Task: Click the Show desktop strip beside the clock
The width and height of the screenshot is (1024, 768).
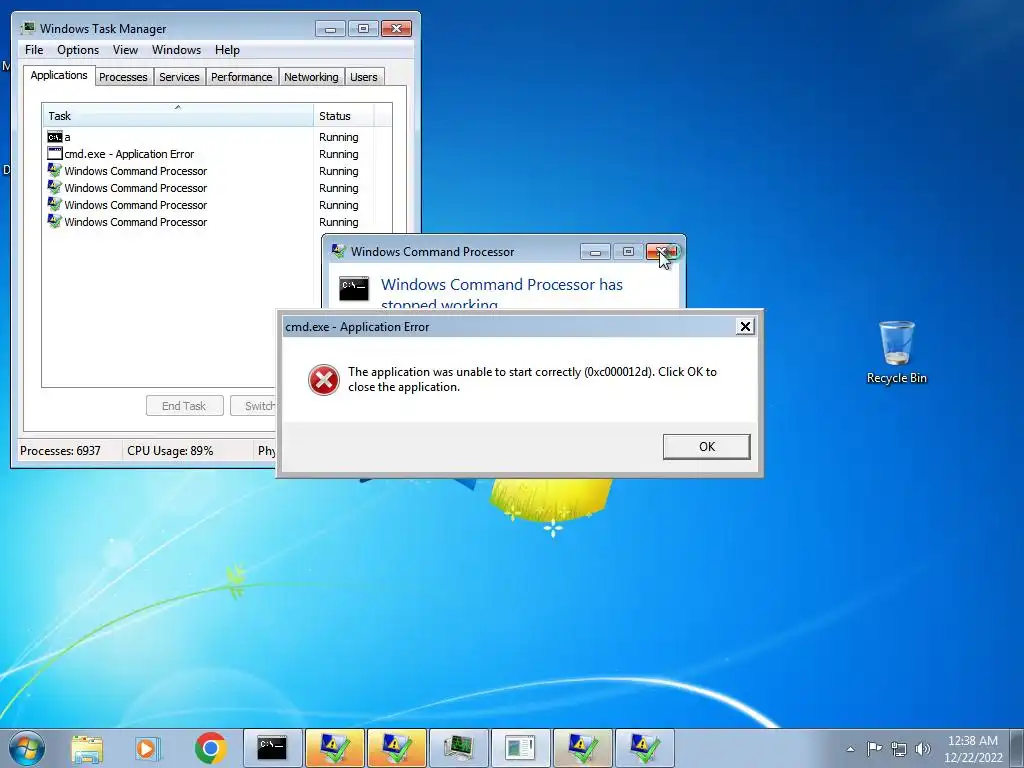Action: click(1017, 748)
